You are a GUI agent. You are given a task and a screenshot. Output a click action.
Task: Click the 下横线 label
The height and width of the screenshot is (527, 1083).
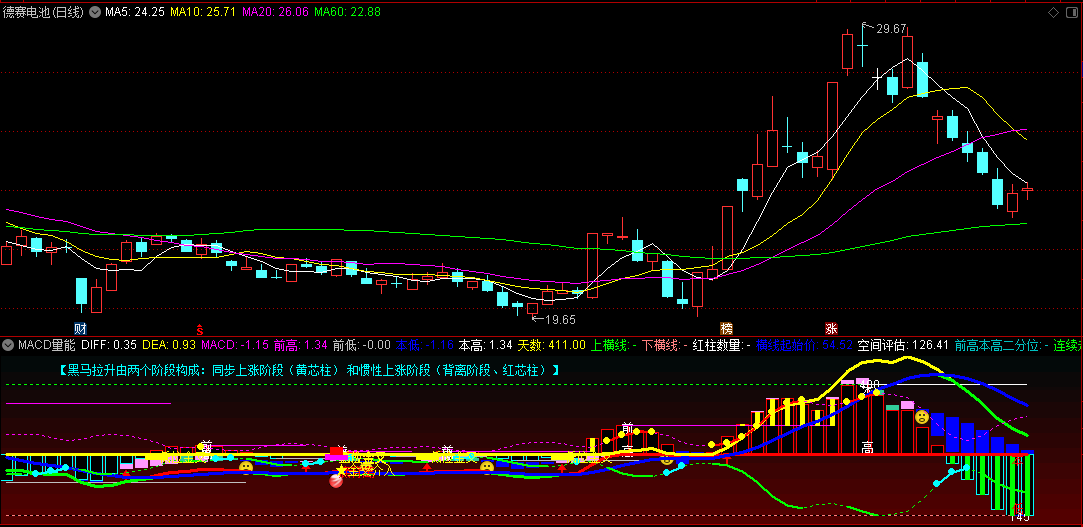click(660, 345)
